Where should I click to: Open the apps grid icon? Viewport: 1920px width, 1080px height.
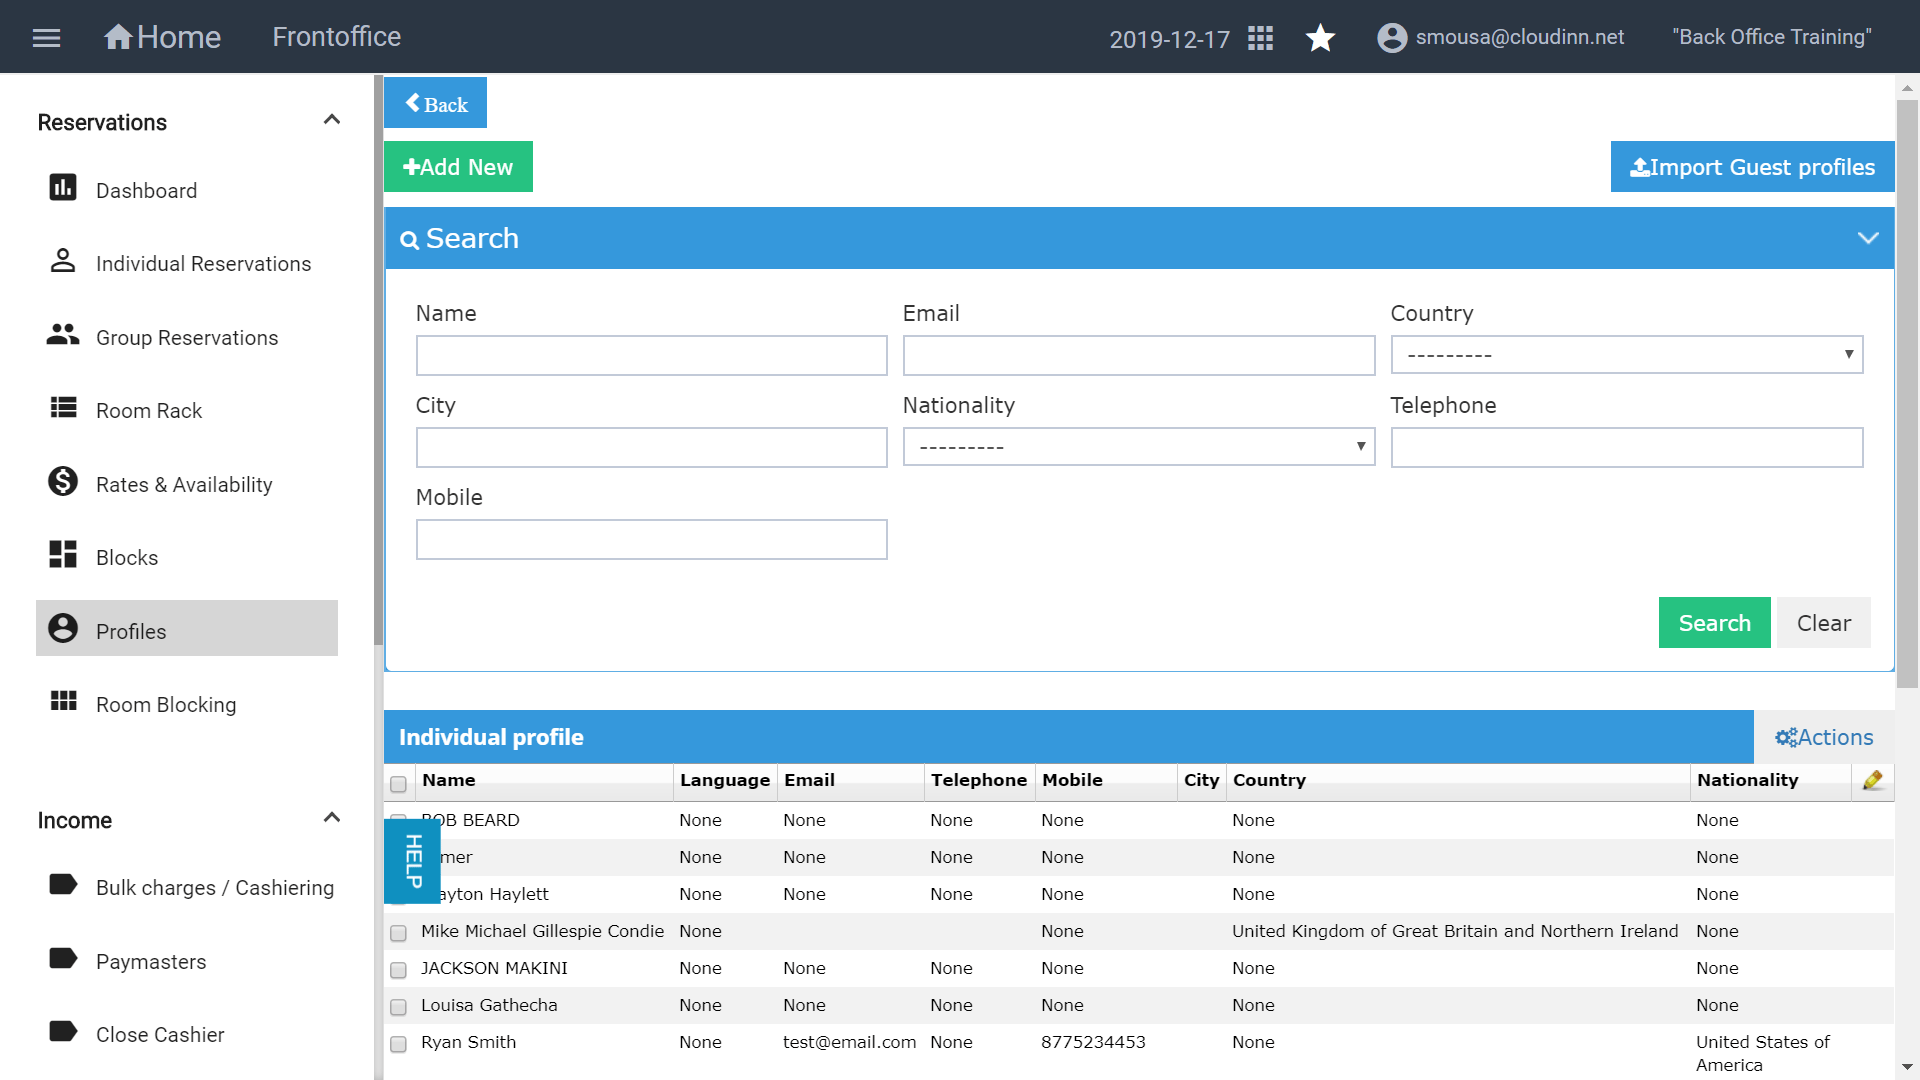pos(1260,38)
